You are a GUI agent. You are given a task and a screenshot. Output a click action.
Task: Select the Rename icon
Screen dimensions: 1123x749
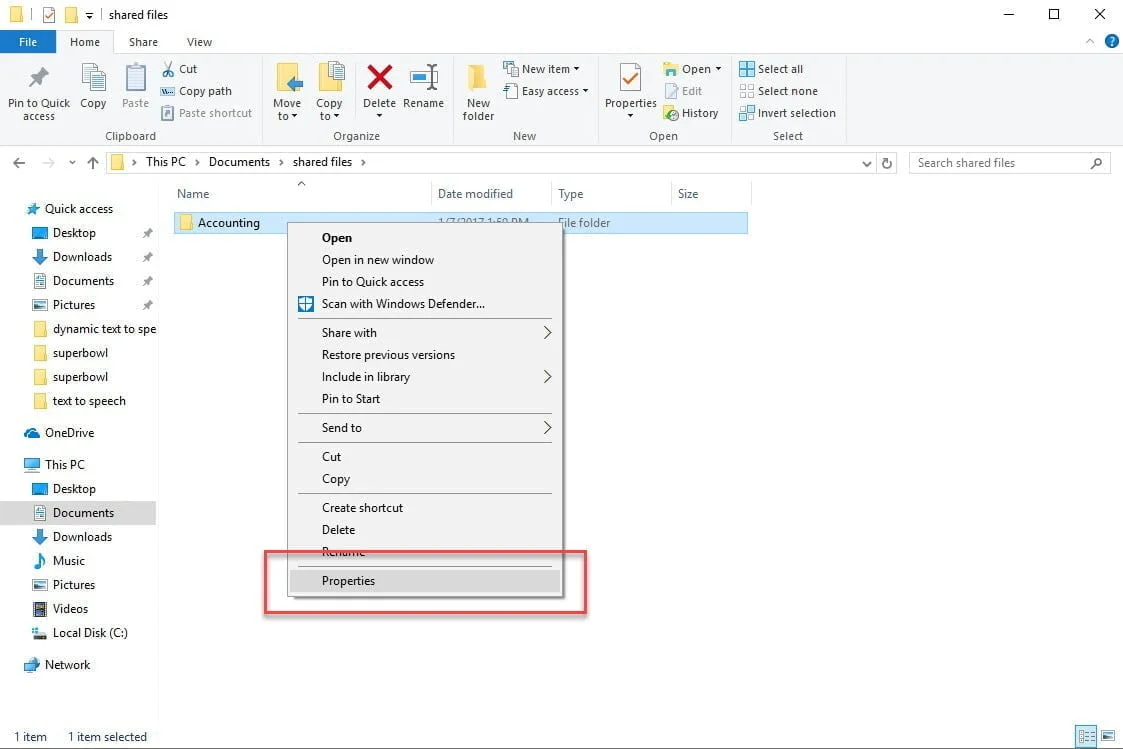click(423, 90)
